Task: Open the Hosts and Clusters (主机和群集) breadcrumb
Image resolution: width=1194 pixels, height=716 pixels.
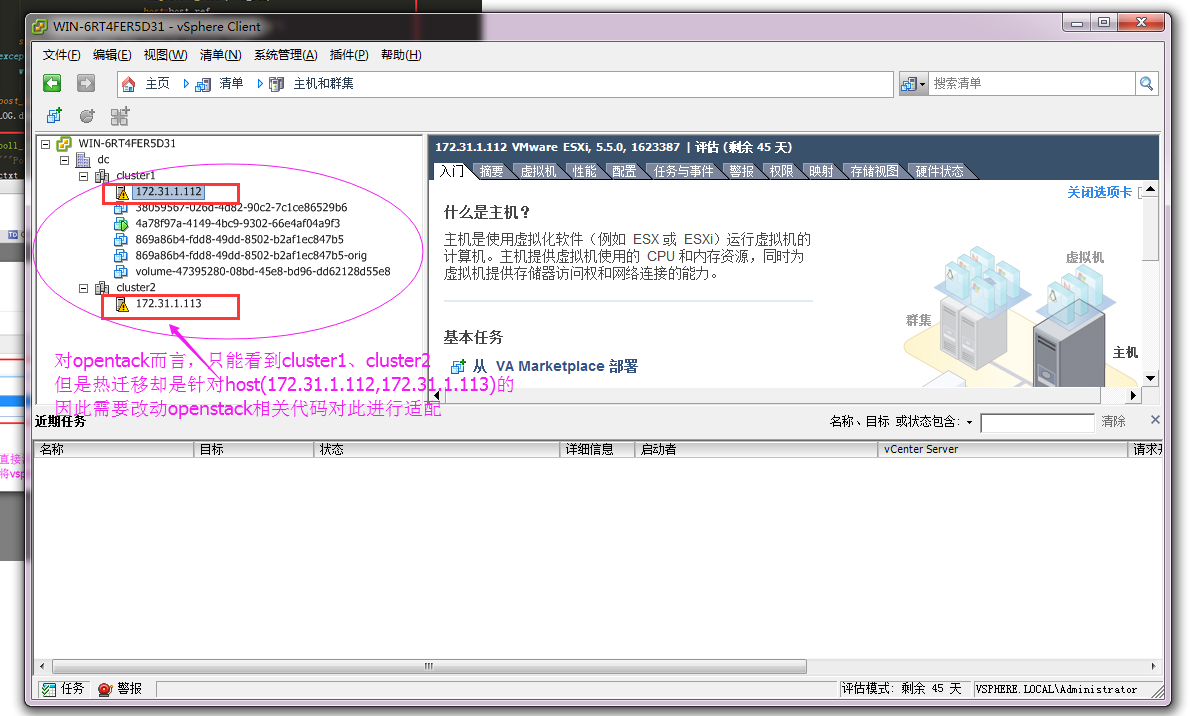Action: [323, 84]
